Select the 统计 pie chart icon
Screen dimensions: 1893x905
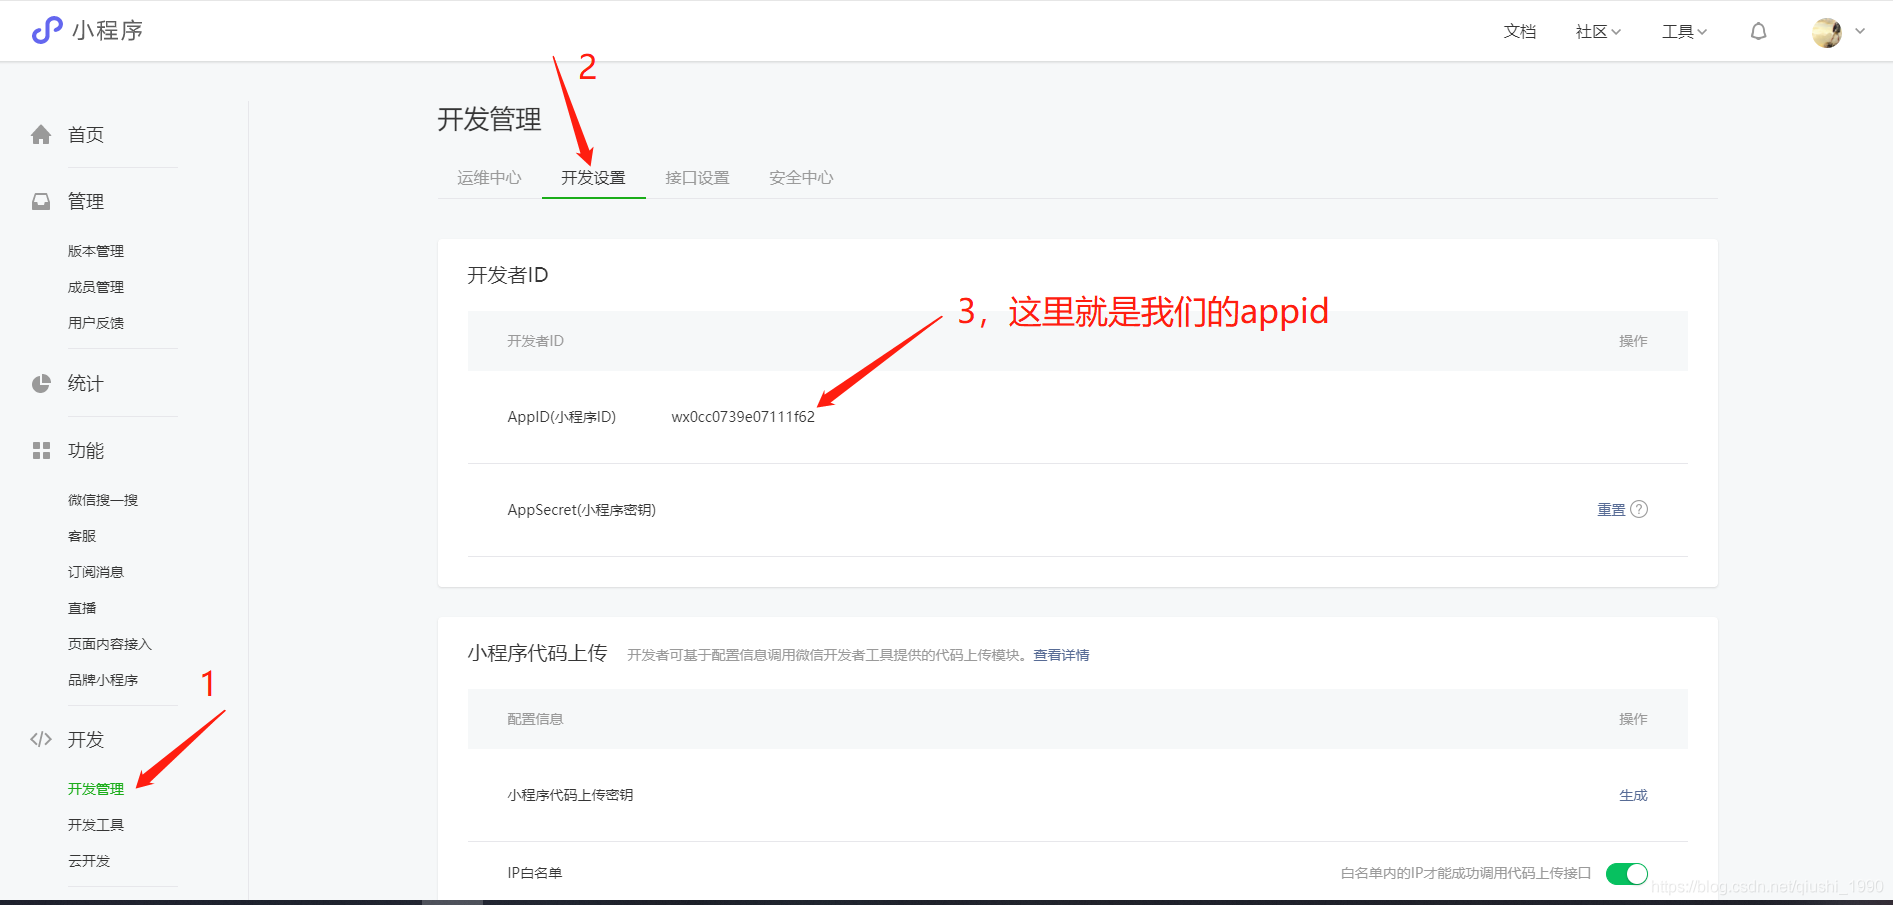[x=40, y=383]
